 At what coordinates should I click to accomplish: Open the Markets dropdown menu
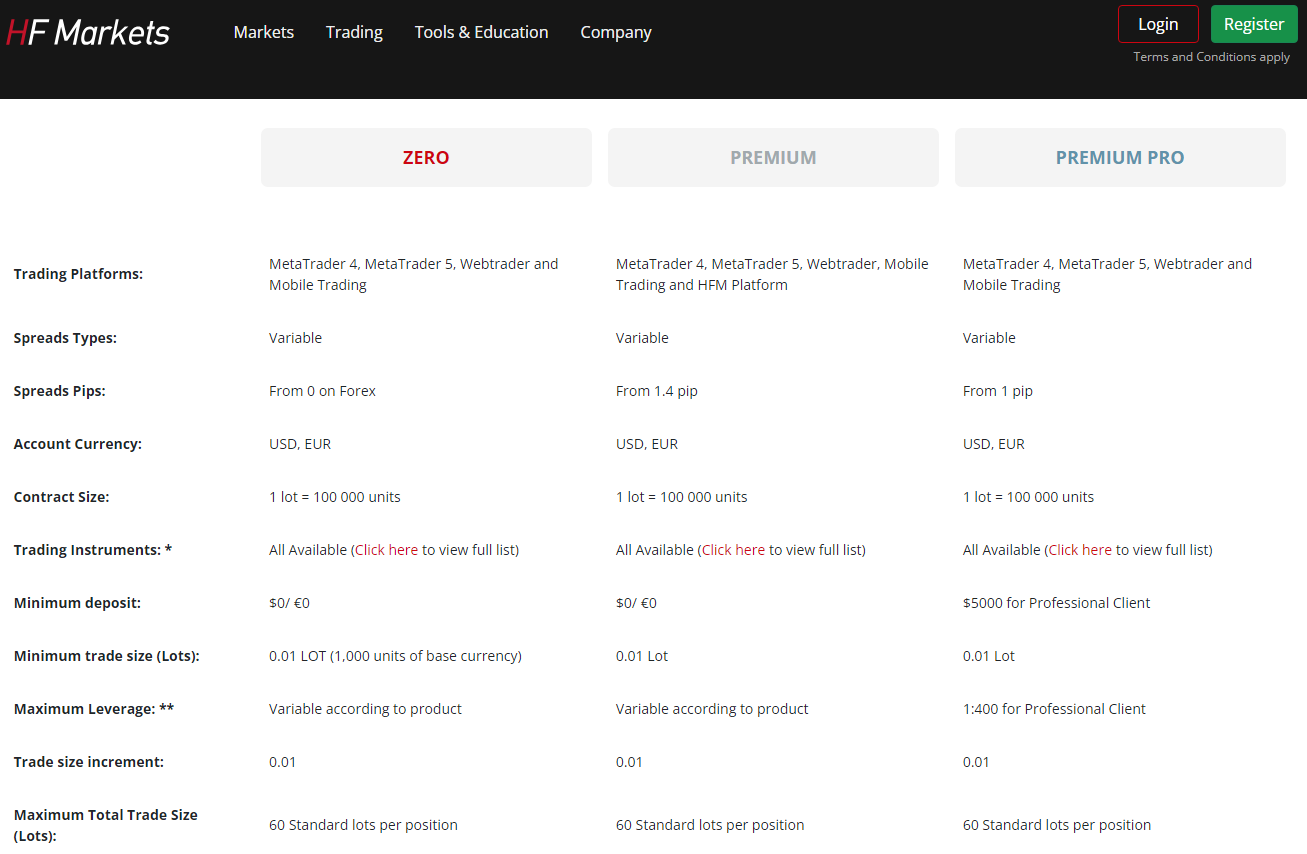coord(263,32)
